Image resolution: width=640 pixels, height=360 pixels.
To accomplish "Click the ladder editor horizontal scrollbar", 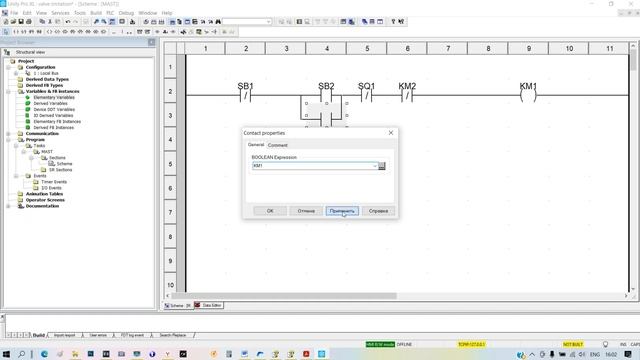I will [284, 296].
